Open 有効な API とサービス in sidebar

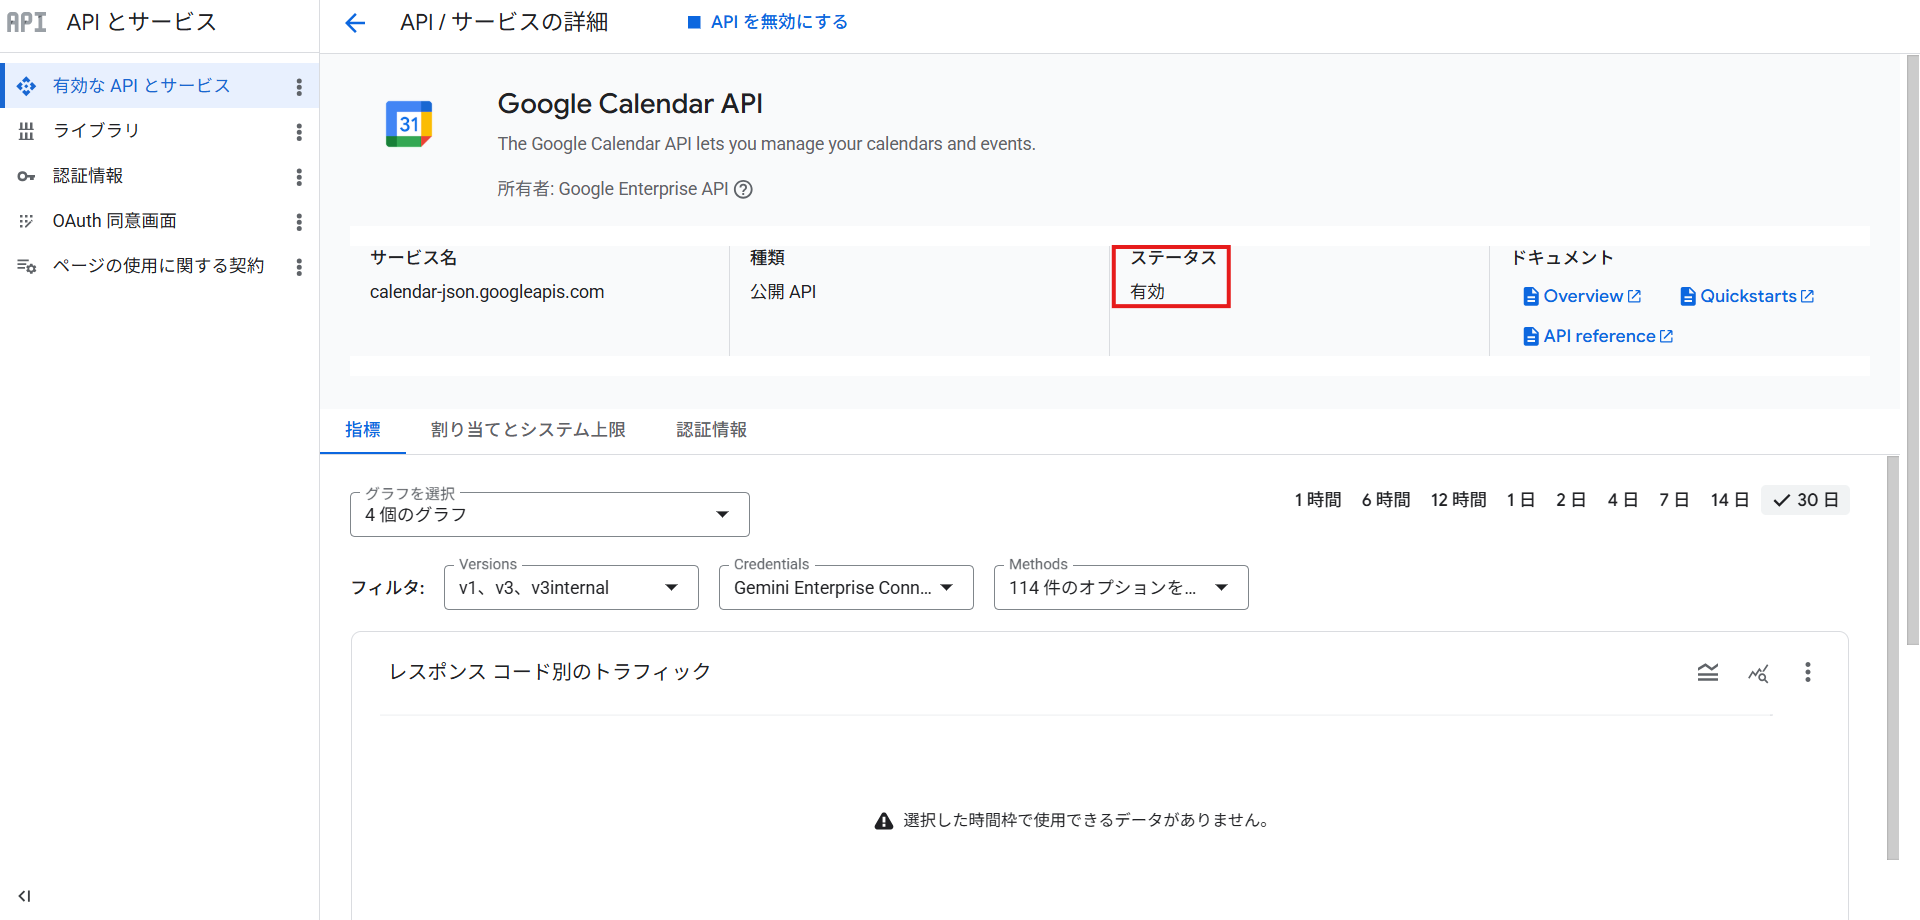tap(142, 86)
